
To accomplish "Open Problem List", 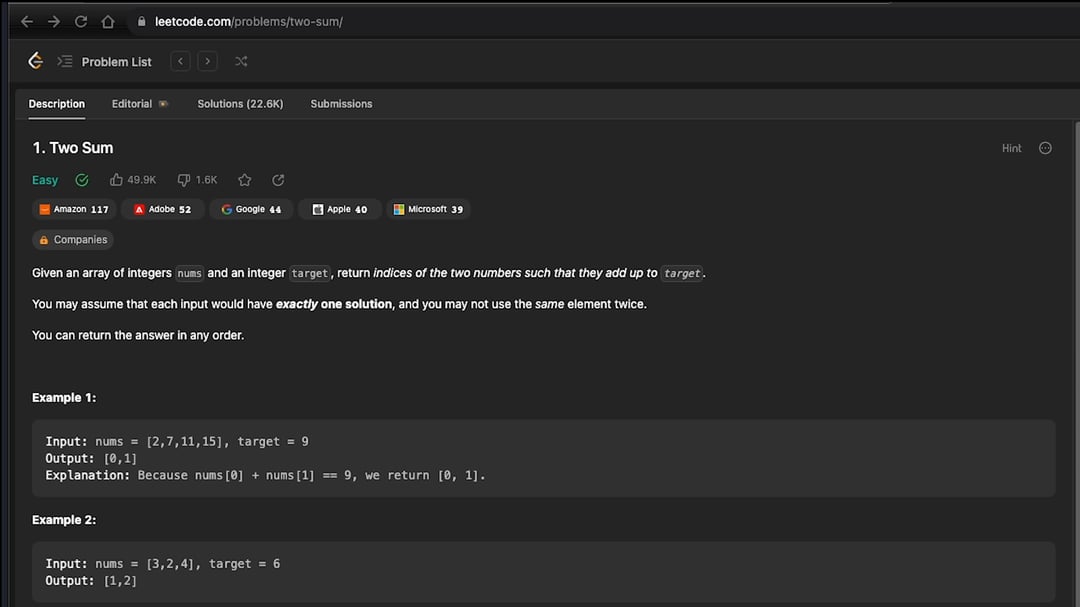I will (x=116, y=62).
